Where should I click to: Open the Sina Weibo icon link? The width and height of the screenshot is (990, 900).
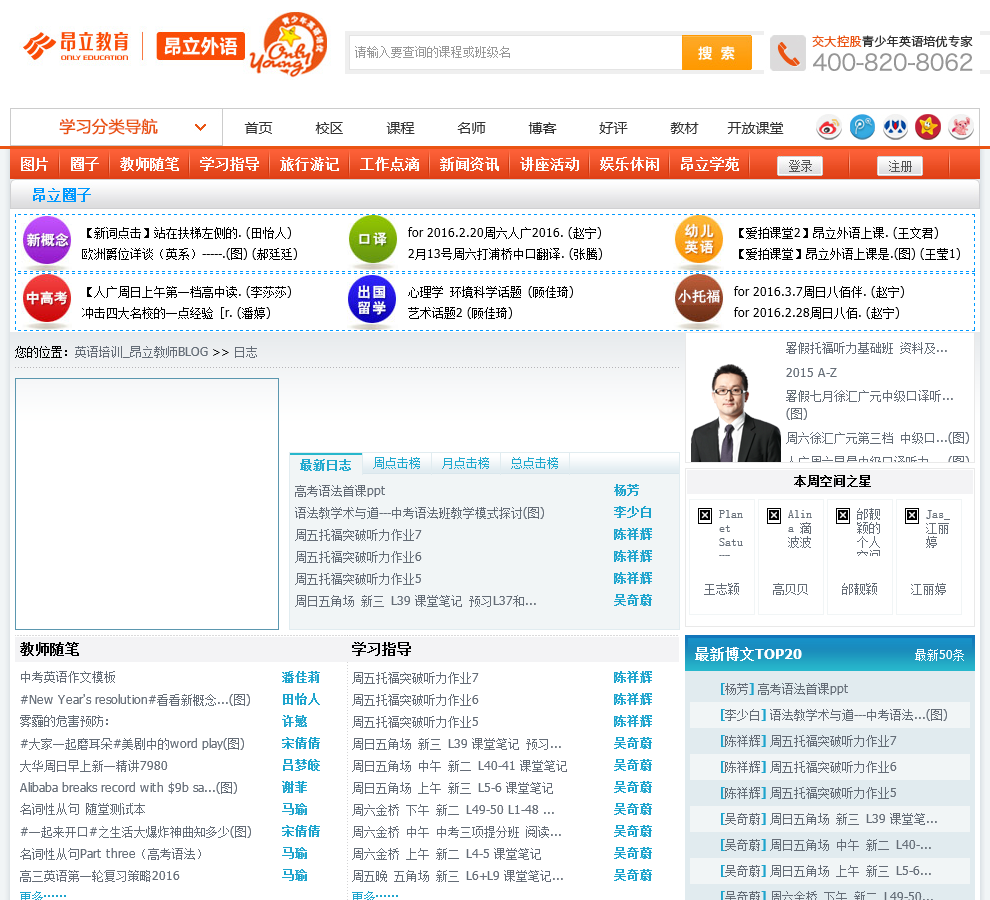(828, 127)
